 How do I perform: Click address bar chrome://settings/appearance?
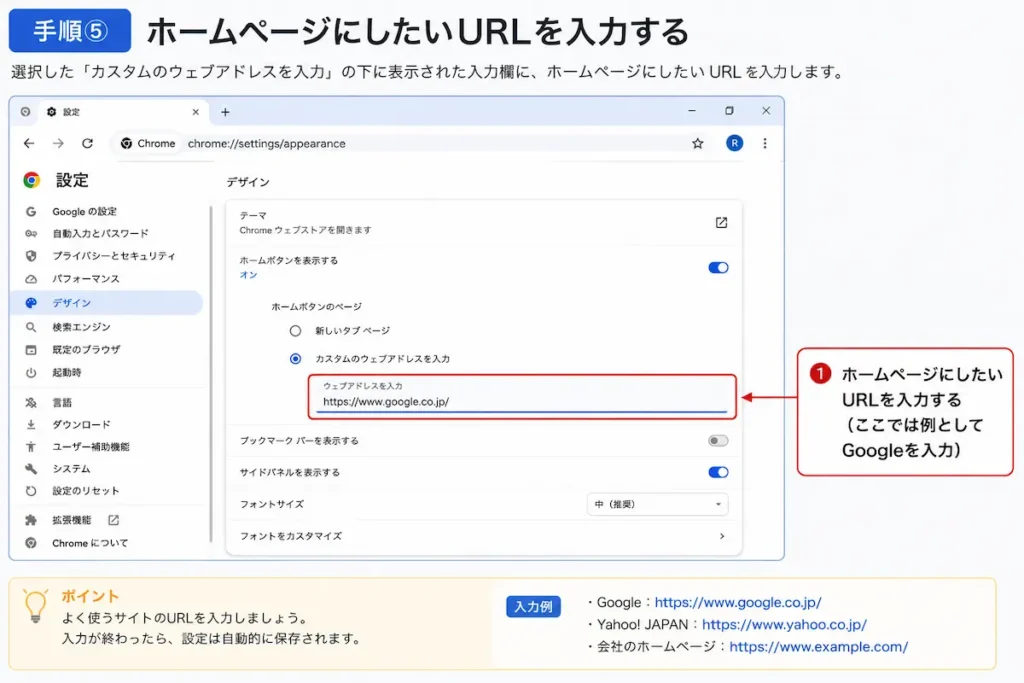point(266,143)
